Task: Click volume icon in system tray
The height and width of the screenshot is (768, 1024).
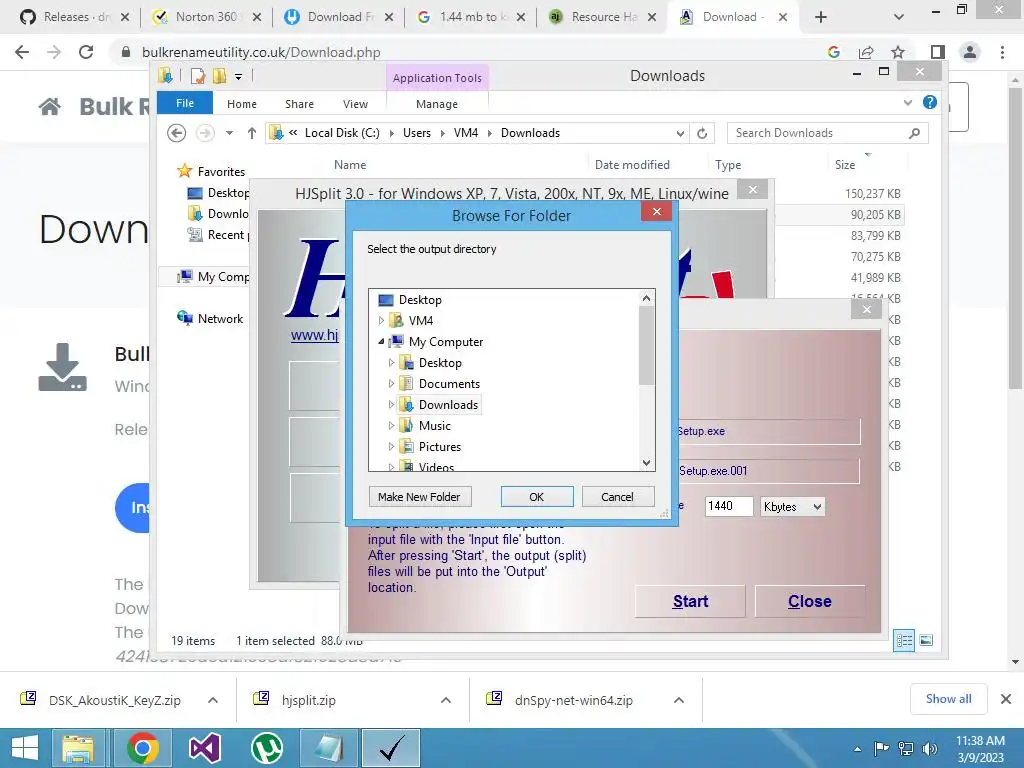Action: (x=930, y=748)
